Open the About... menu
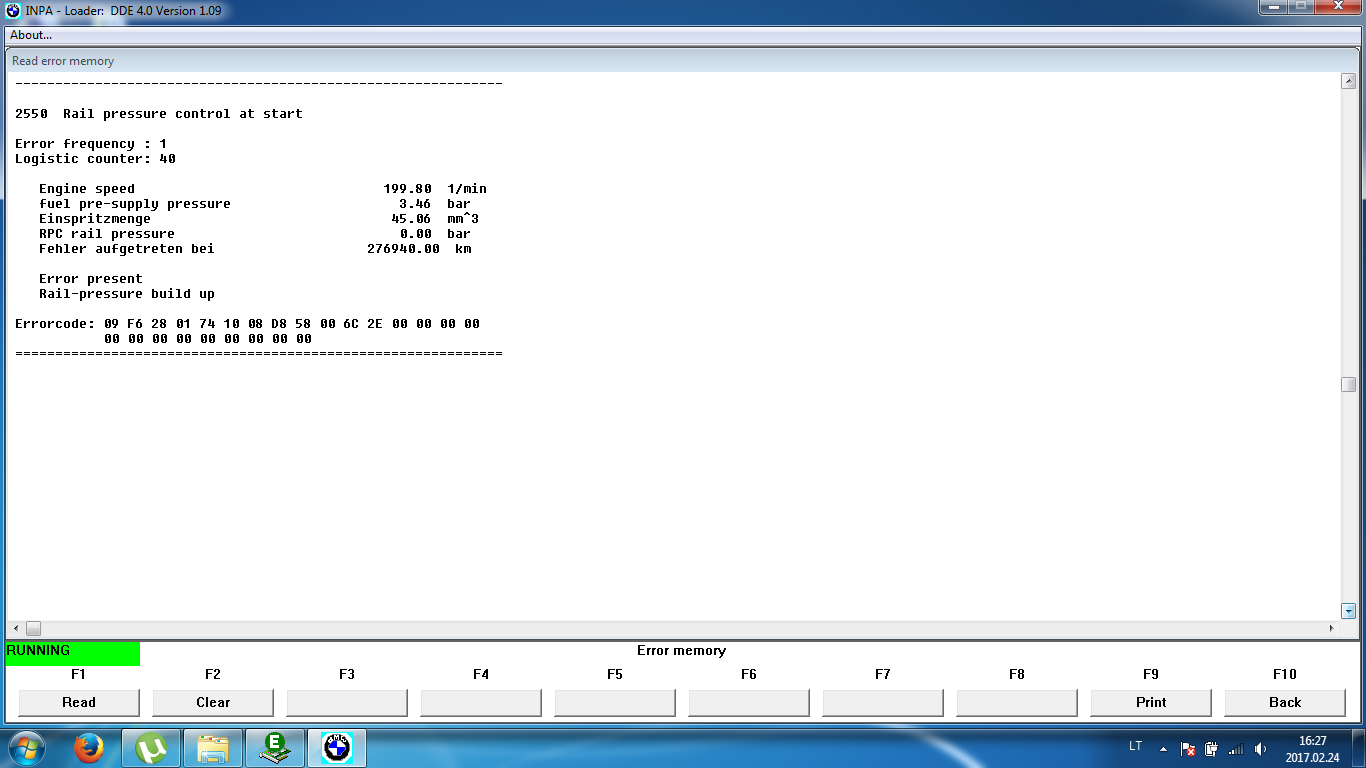1366x768 pixels. pos(31,35)
